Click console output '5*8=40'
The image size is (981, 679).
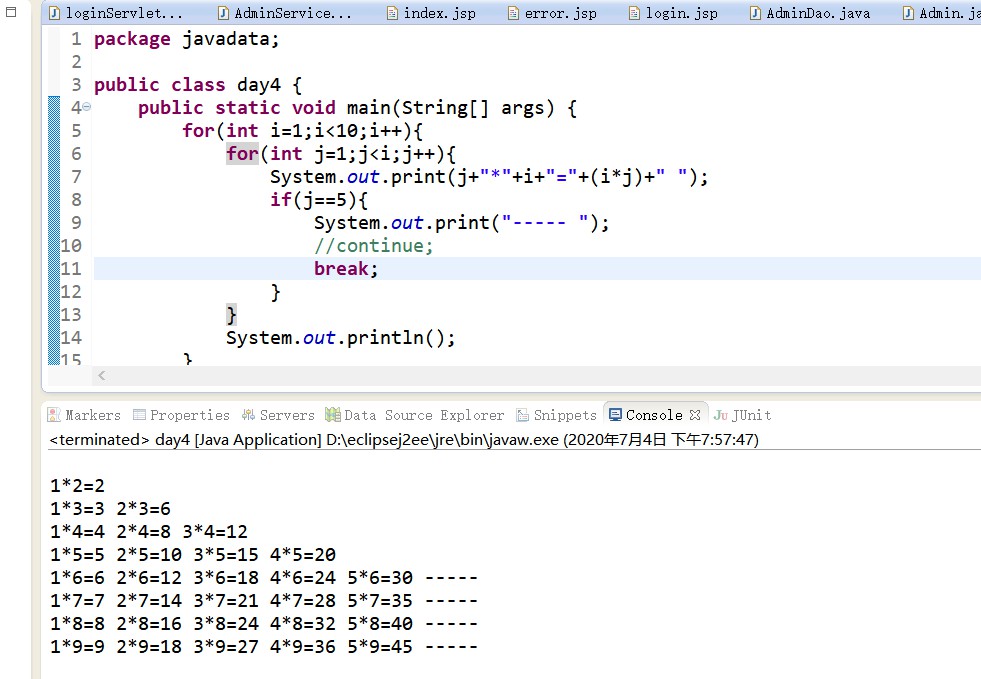pyautogui.click(x=380, y=623)
